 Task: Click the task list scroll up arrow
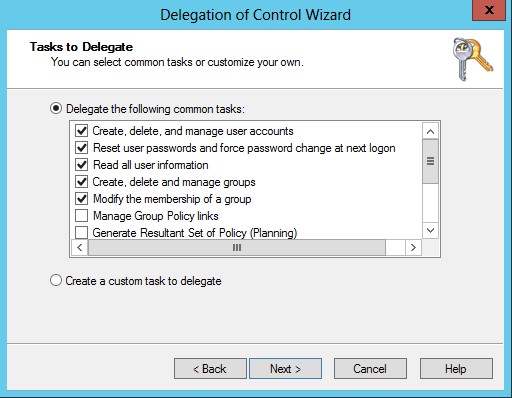click(430, 131)
